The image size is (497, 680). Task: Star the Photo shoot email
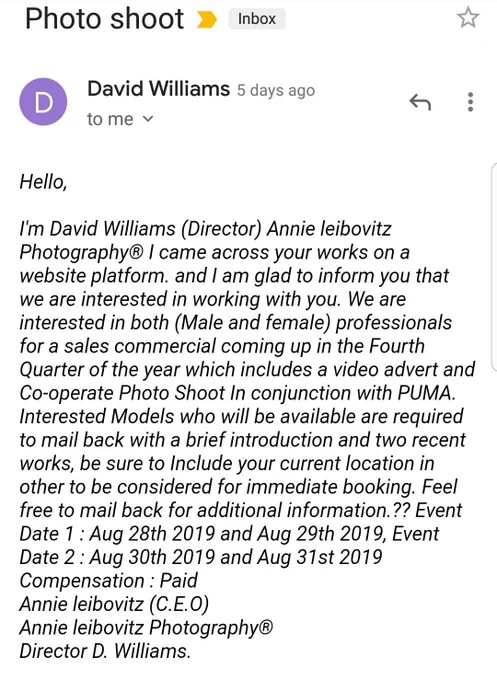coord(468,18)
